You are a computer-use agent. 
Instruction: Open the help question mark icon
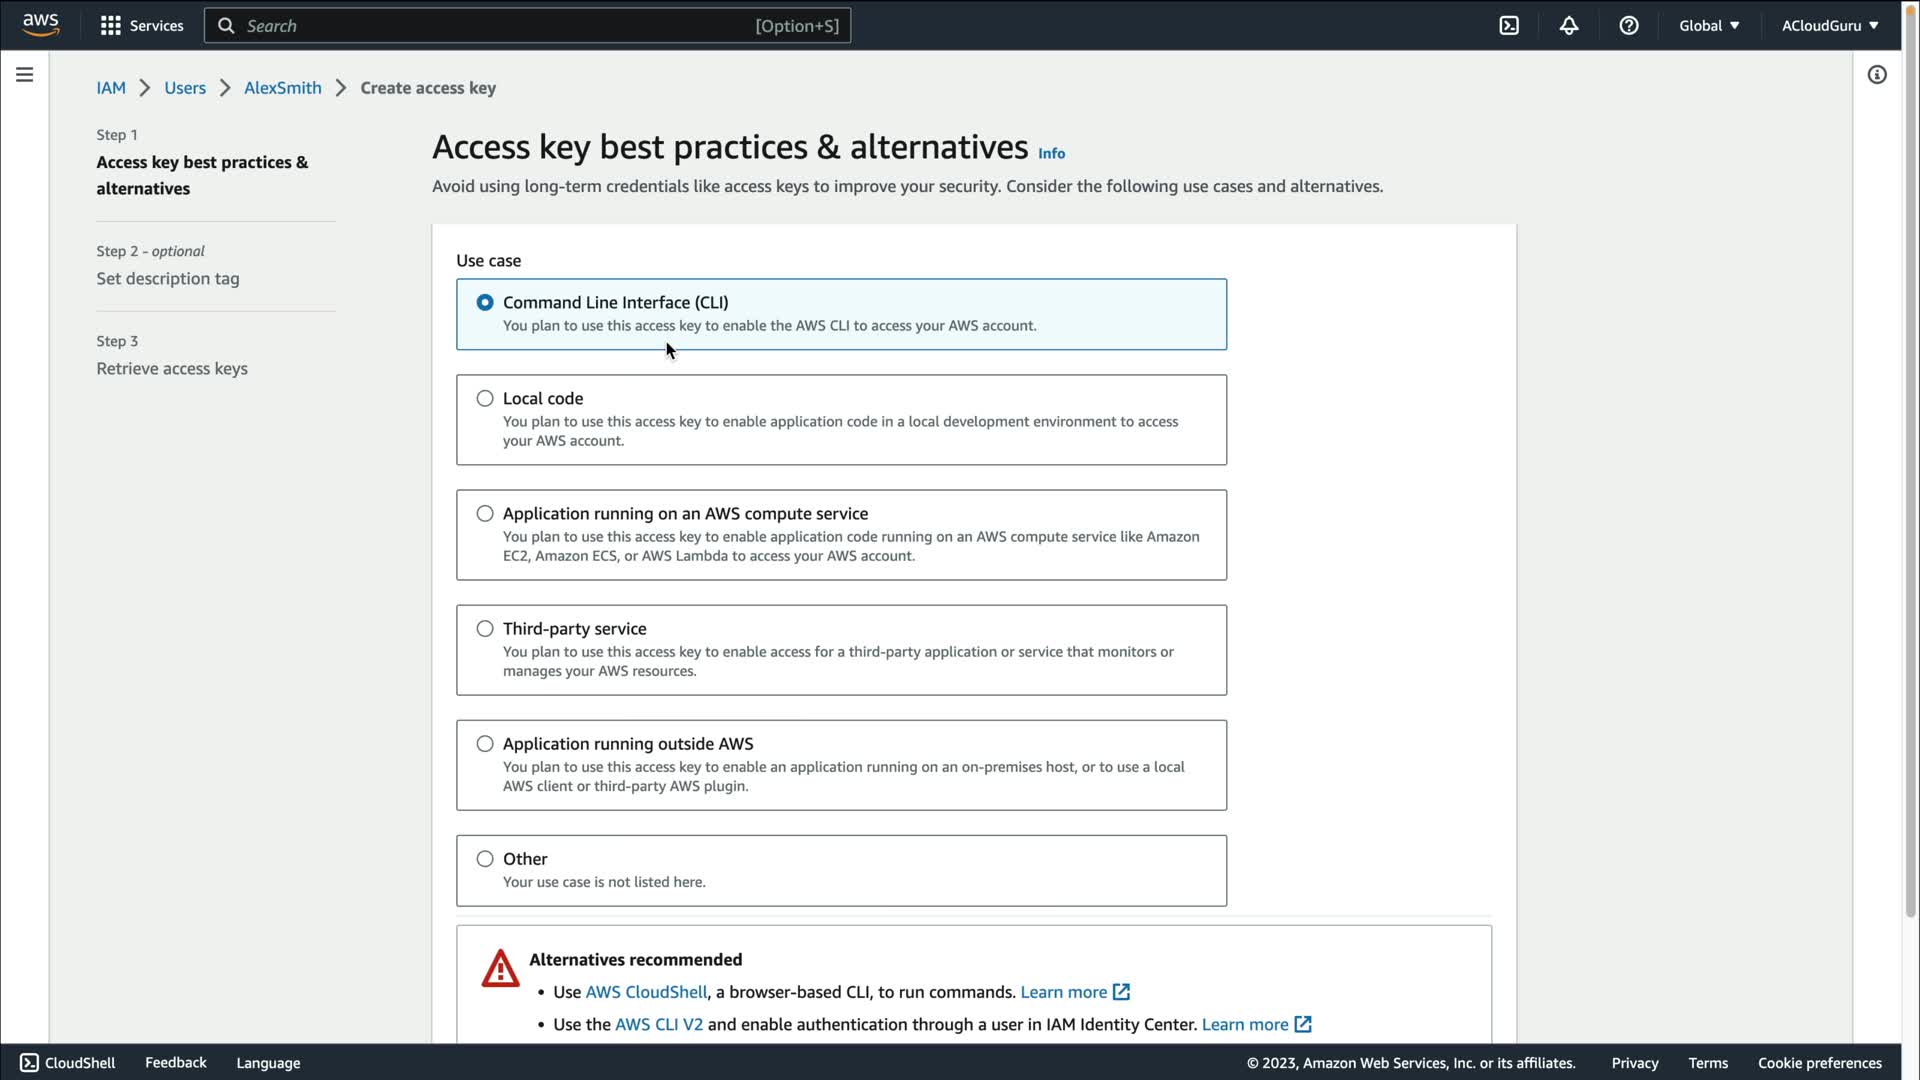pos(1629,26)
